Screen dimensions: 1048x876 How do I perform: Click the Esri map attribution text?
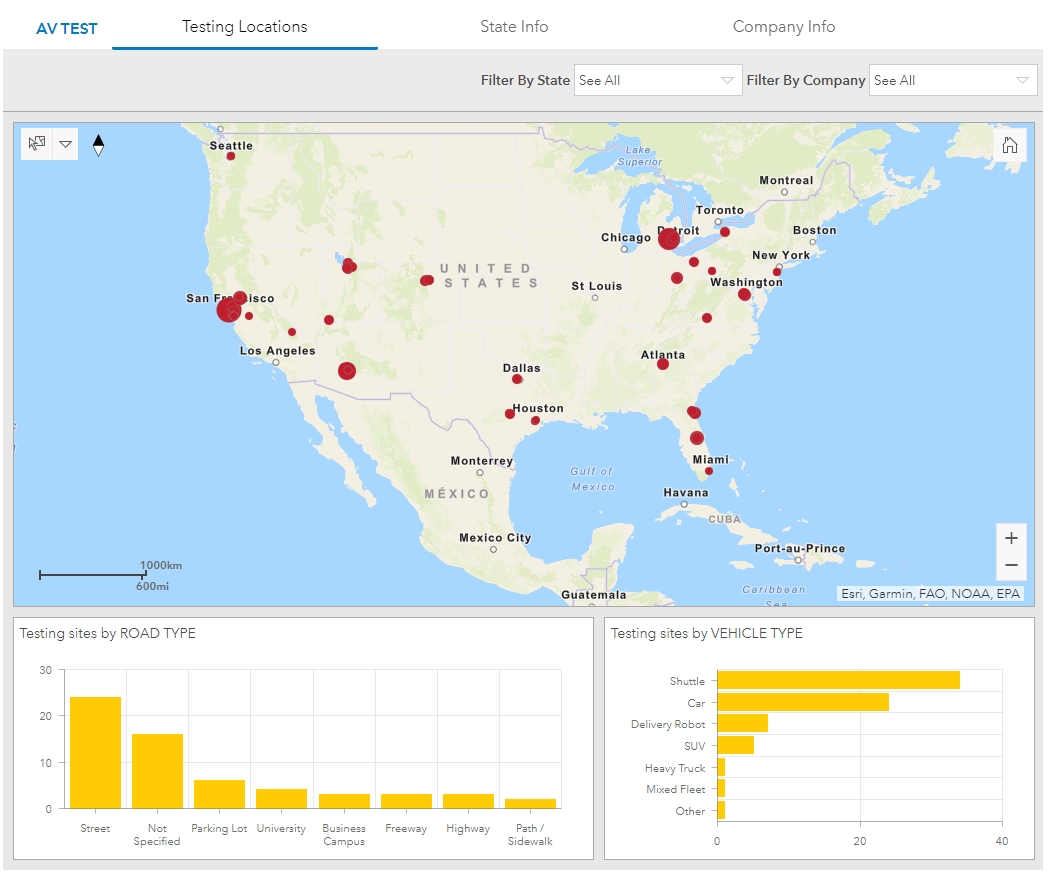point(930,594)
